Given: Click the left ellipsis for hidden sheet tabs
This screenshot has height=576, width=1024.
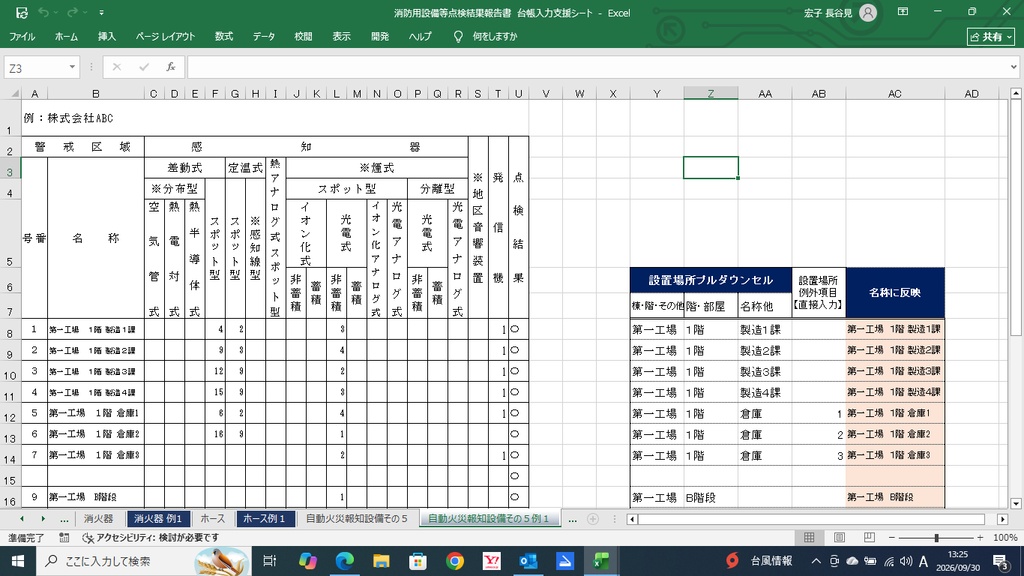Looking at the screenshot, I should 64,519.
